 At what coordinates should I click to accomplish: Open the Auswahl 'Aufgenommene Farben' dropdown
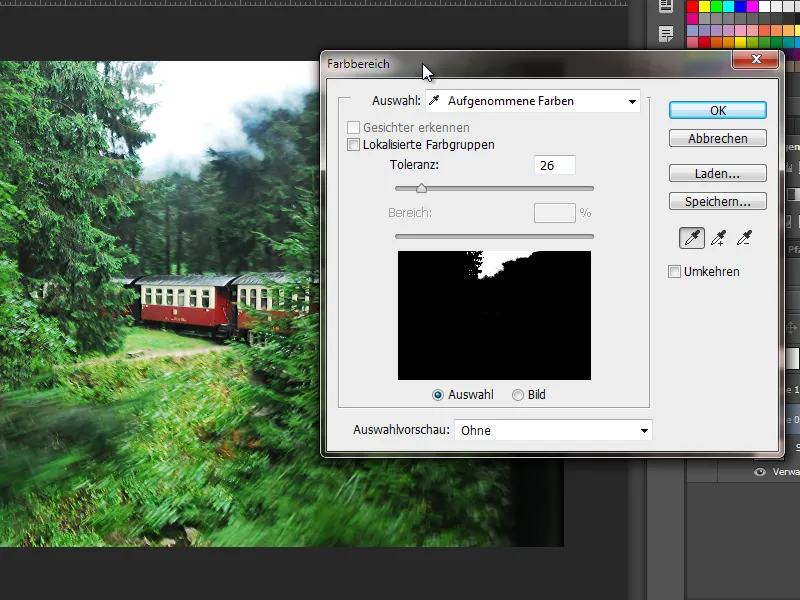pos(533,101)
